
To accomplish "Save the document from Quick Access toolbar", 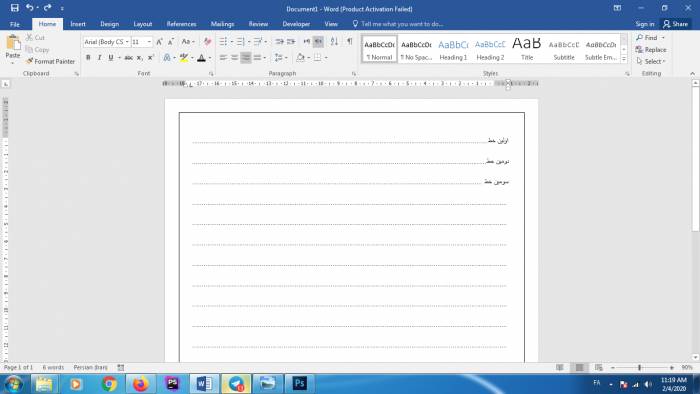I will pos(15,8).
